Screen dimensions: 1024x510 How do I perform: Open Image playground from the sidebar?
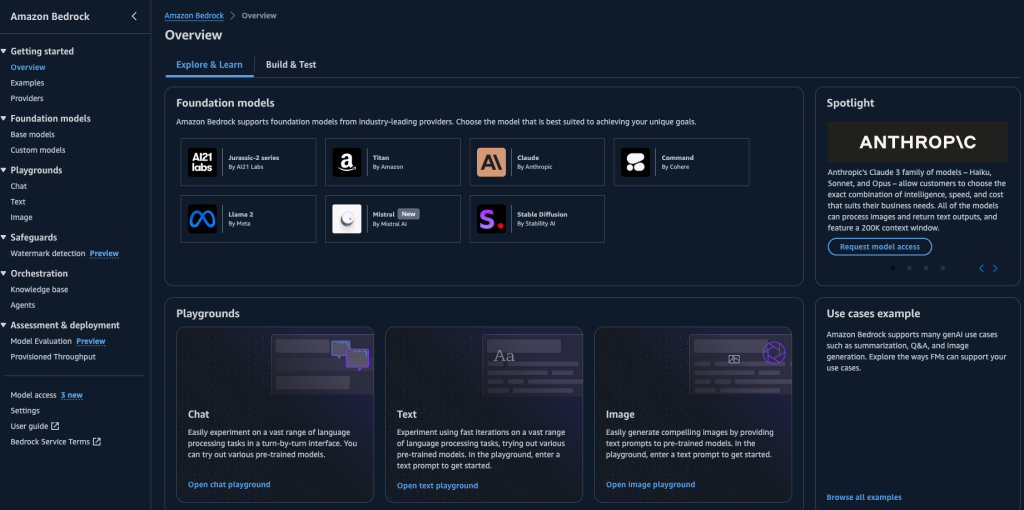tap(22, 217)
